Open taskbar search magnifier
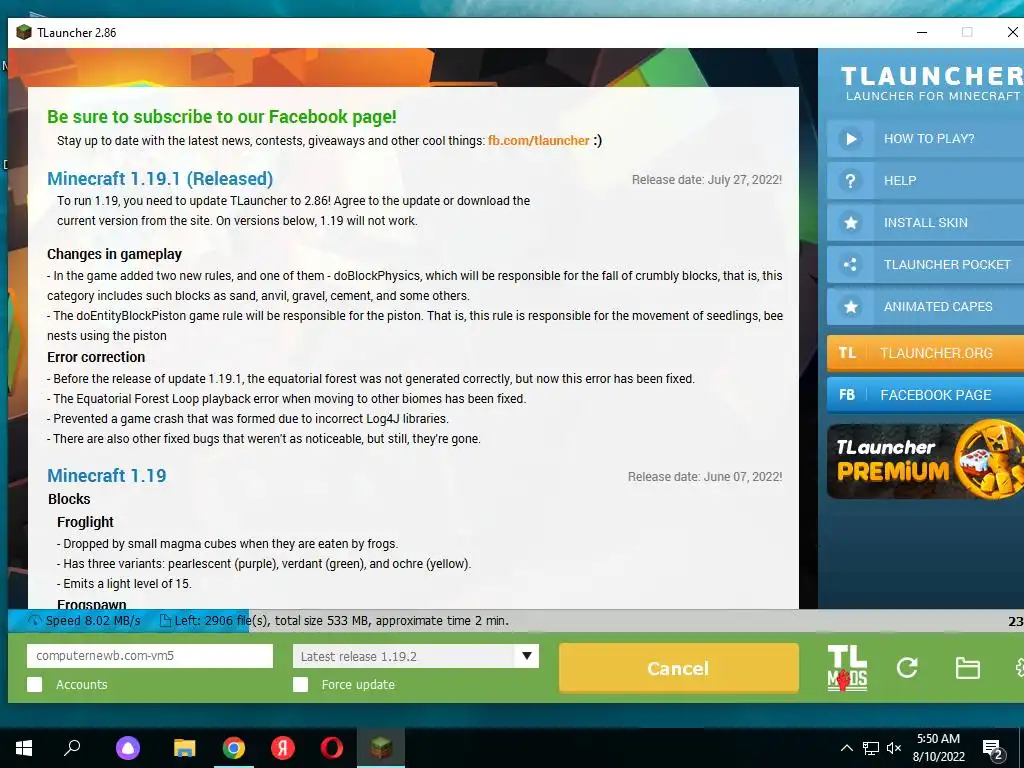The height and width of the screenshot is (768, 1024). pyautogui.click(x=72, y=748)
